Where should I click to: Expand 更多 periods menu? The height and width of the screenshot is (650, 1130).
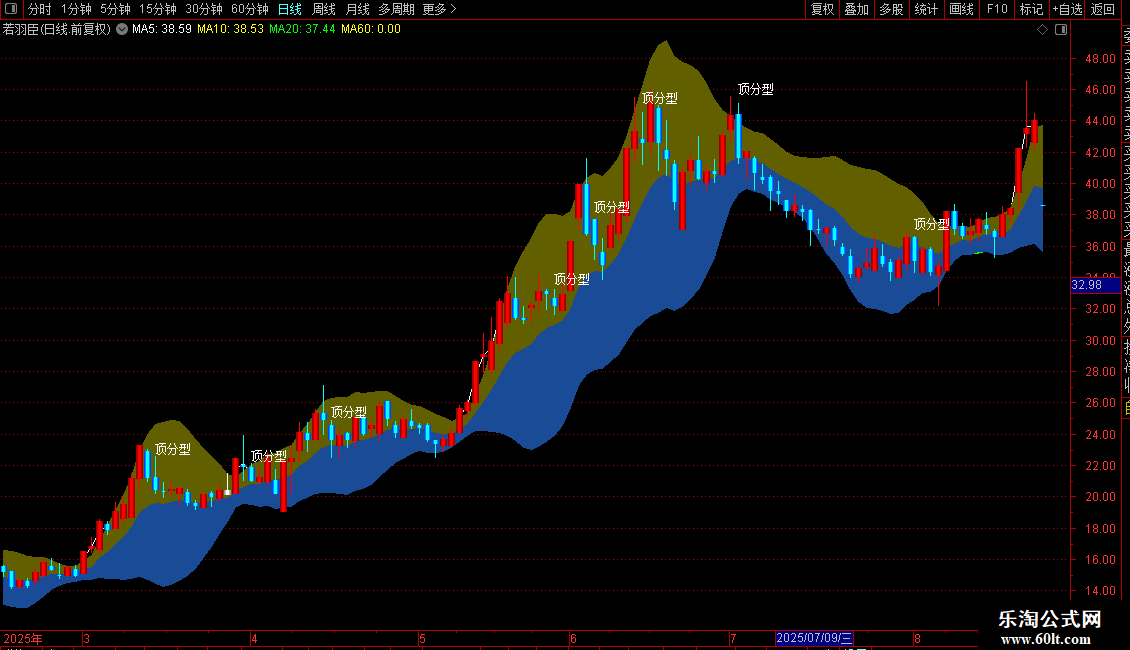coord(439,9)
